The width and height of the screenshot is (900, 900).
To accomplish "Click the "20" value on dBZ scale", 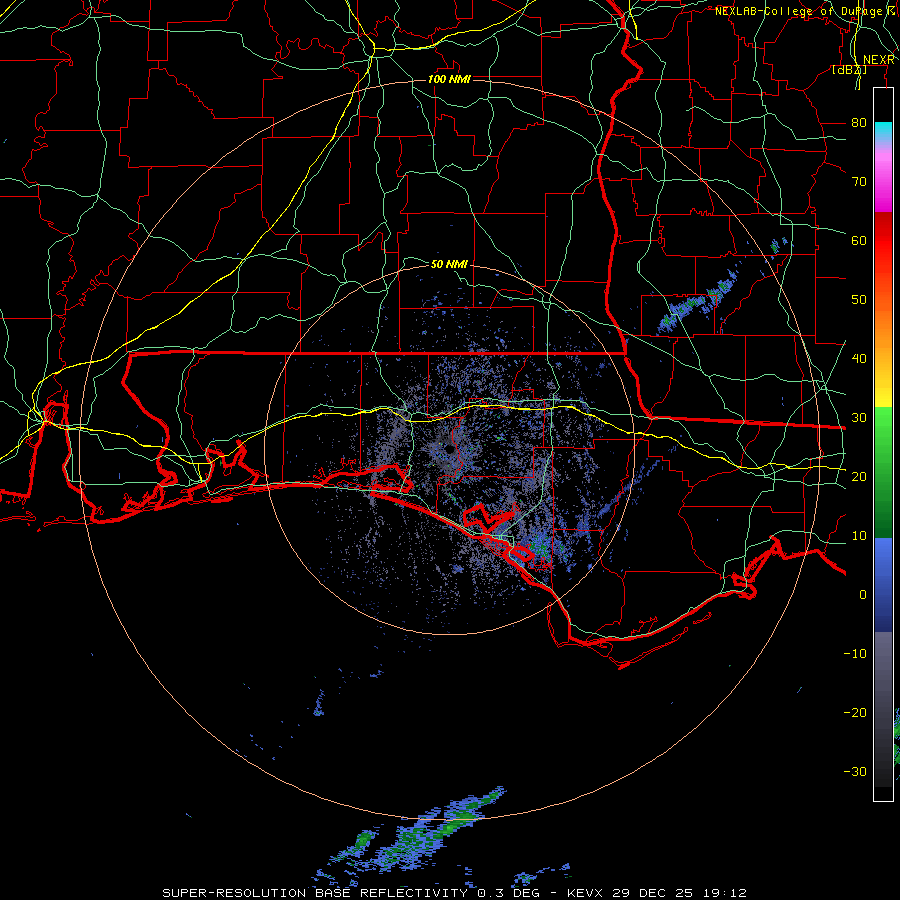I will pyautogui.click(x=859, y=476).
